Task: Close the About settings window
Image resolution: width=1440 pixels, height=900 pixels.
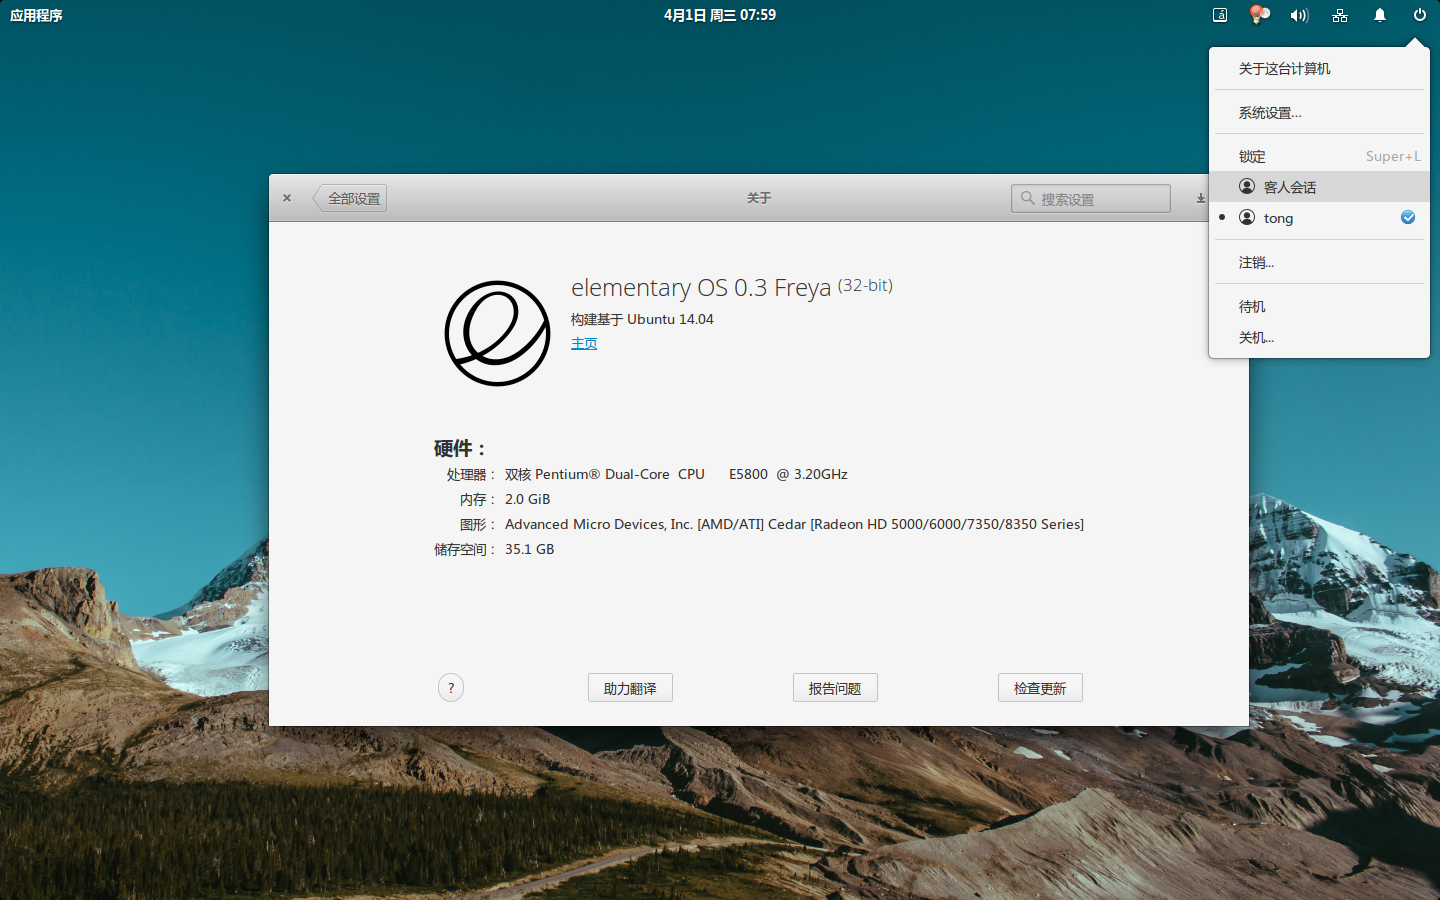Action: 287,198
